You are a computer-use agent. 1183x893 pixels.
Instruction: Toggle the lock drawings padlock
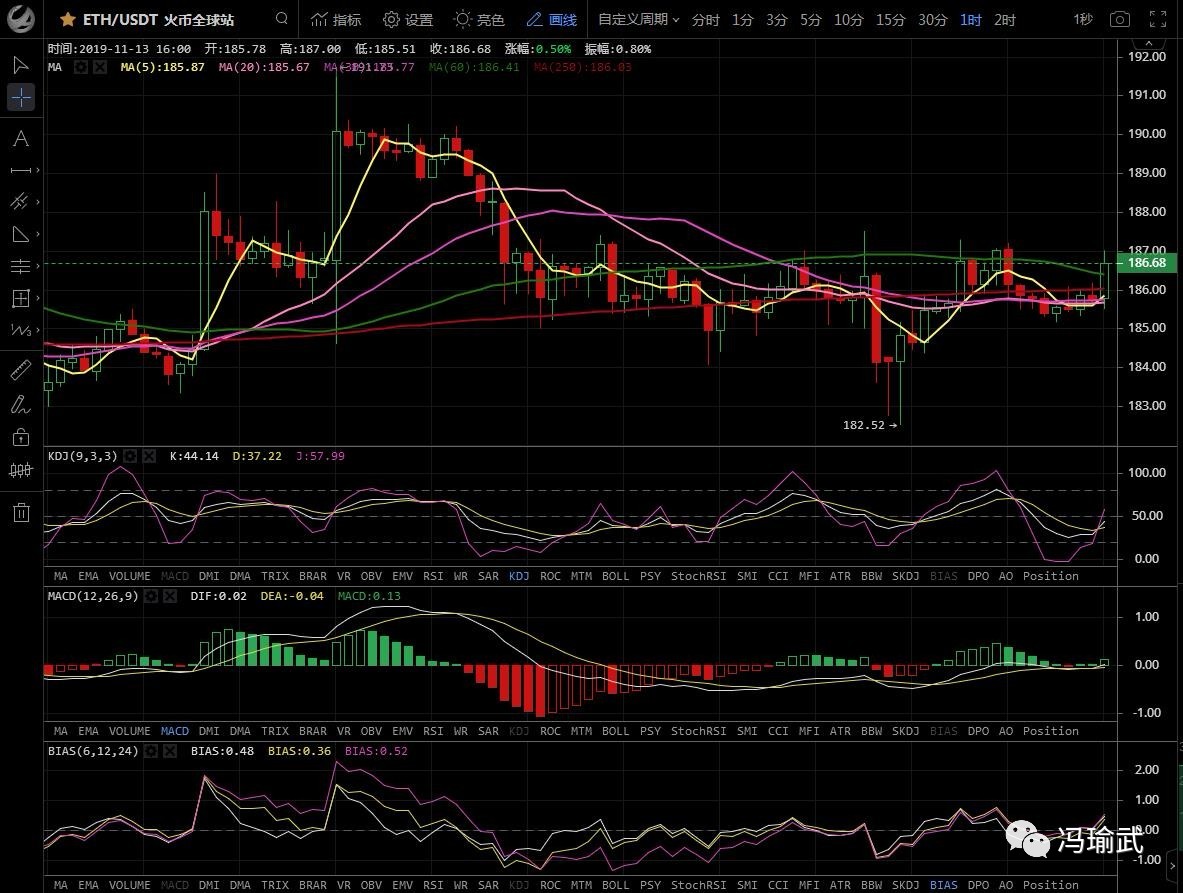click(x=20, y=437)
